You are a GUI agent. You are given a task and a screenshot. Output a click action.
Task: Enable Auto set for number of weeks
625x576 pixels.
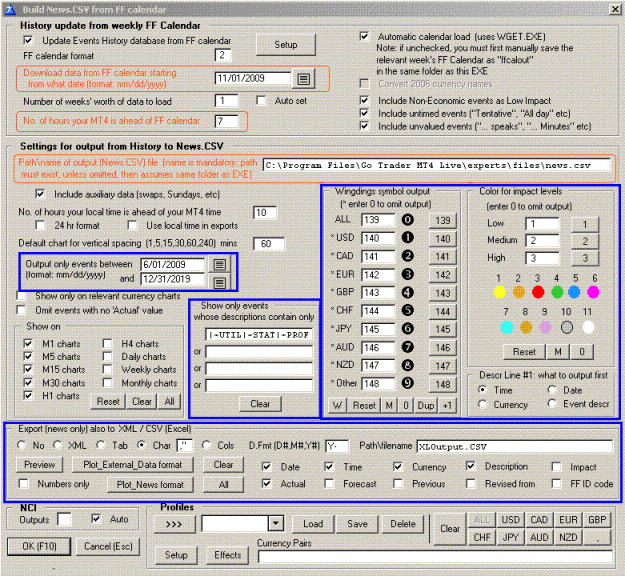point(261,100)
